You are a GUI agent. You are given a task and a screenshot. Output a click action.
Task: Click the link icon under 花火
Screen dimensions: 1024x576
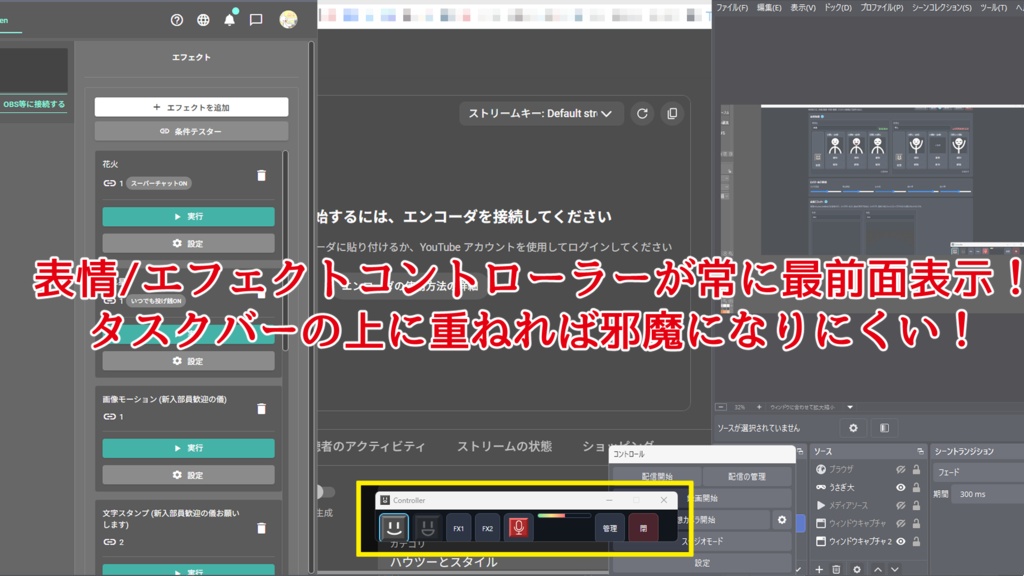110,184
